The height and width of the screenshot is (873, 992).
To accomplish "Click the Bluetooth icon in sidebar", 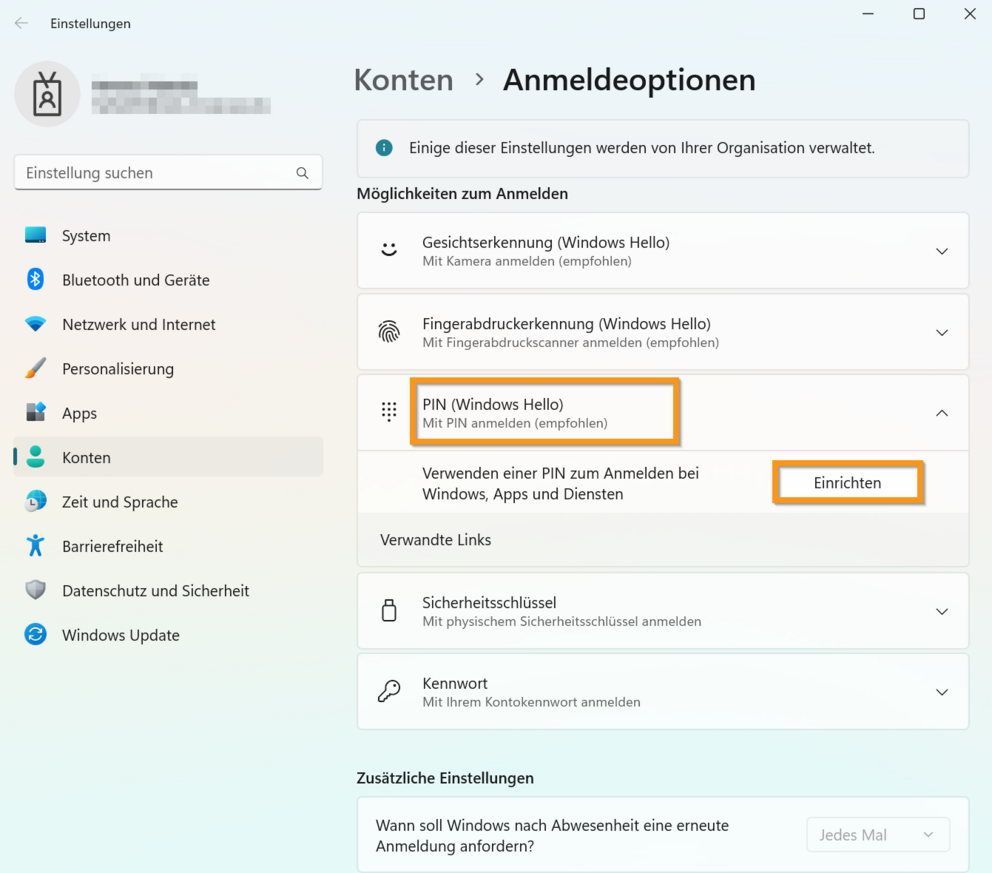I will click(36, 280).
